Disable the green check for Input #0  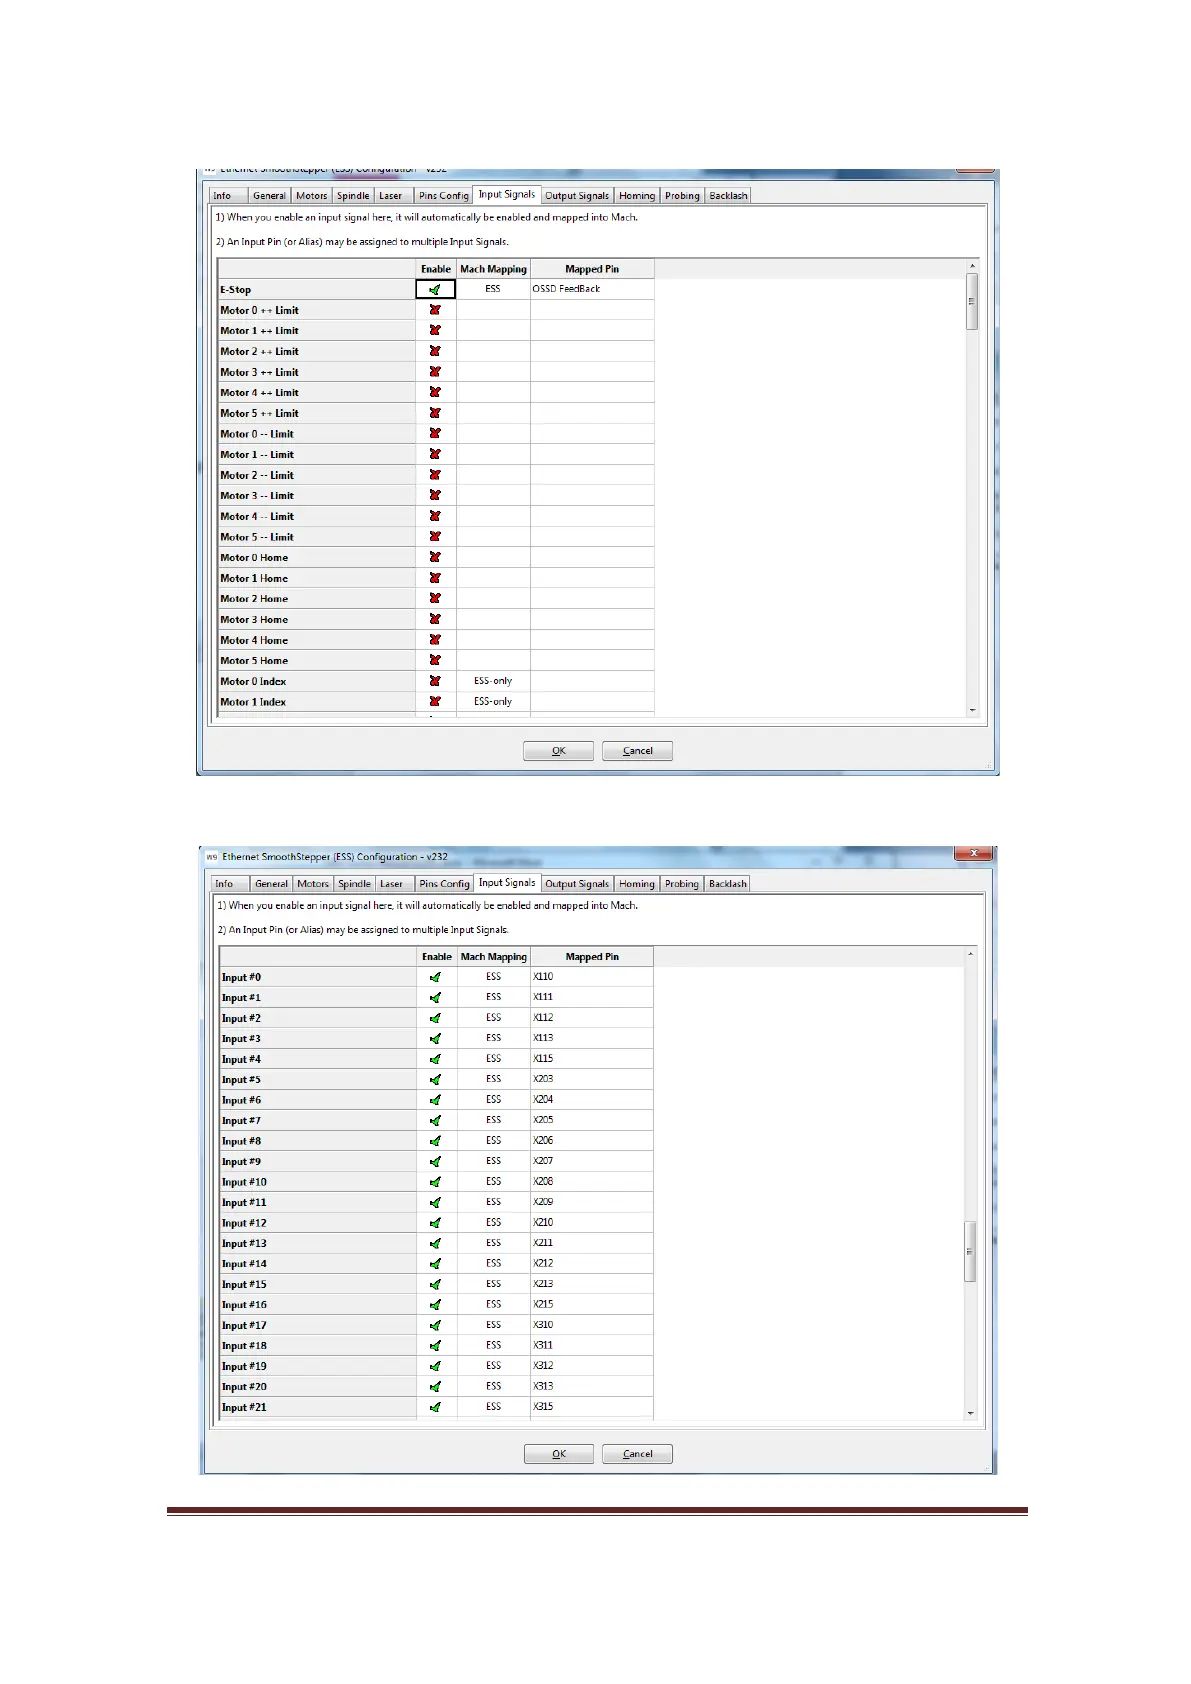435,977
